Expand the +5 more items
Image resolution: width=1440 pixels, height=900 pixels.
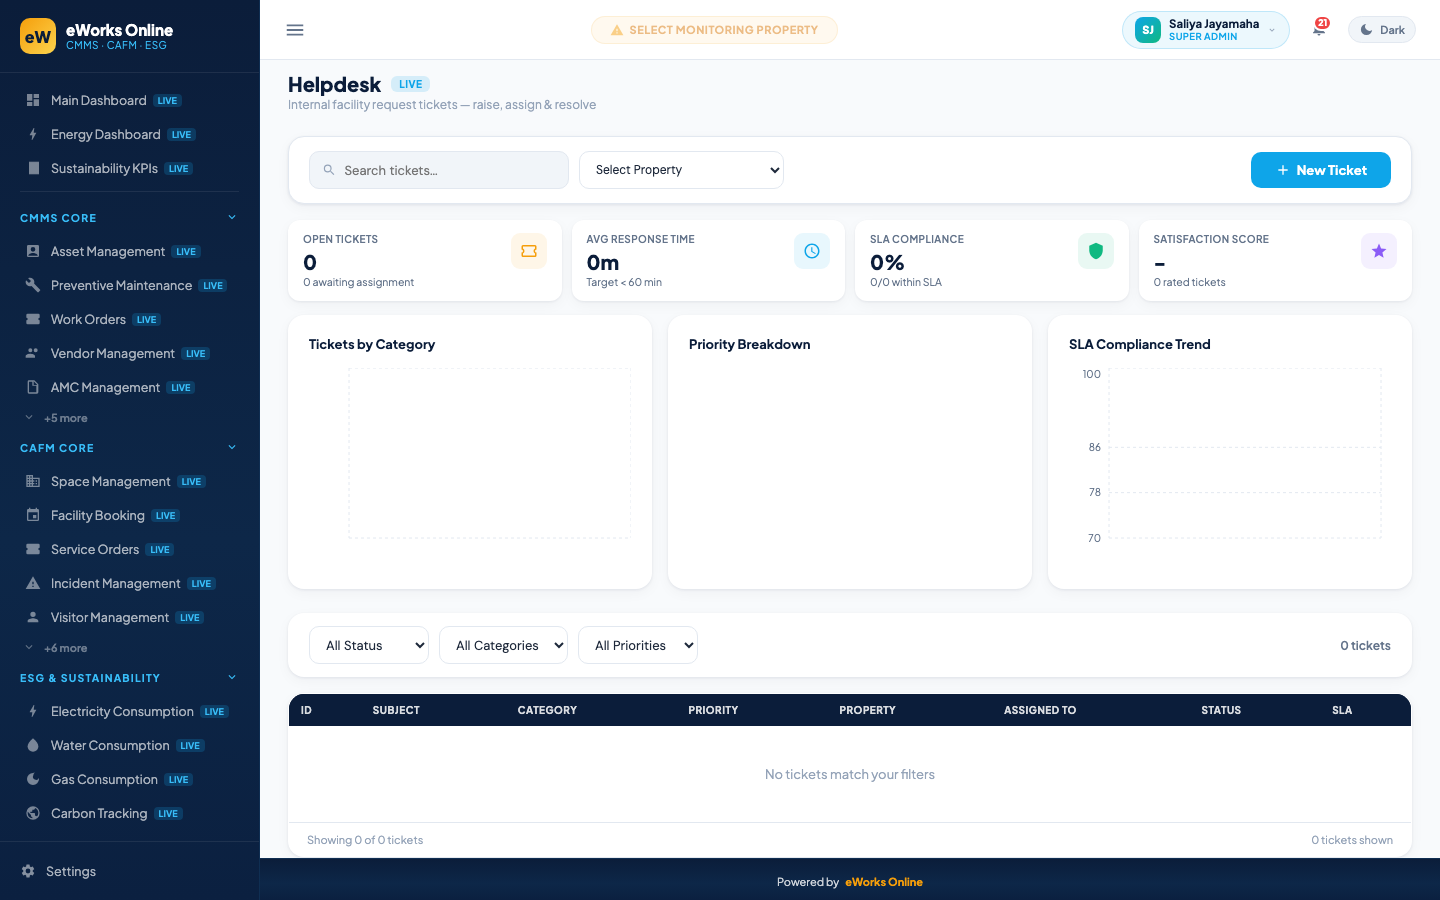pyautogui.click(x=57, y=418)
